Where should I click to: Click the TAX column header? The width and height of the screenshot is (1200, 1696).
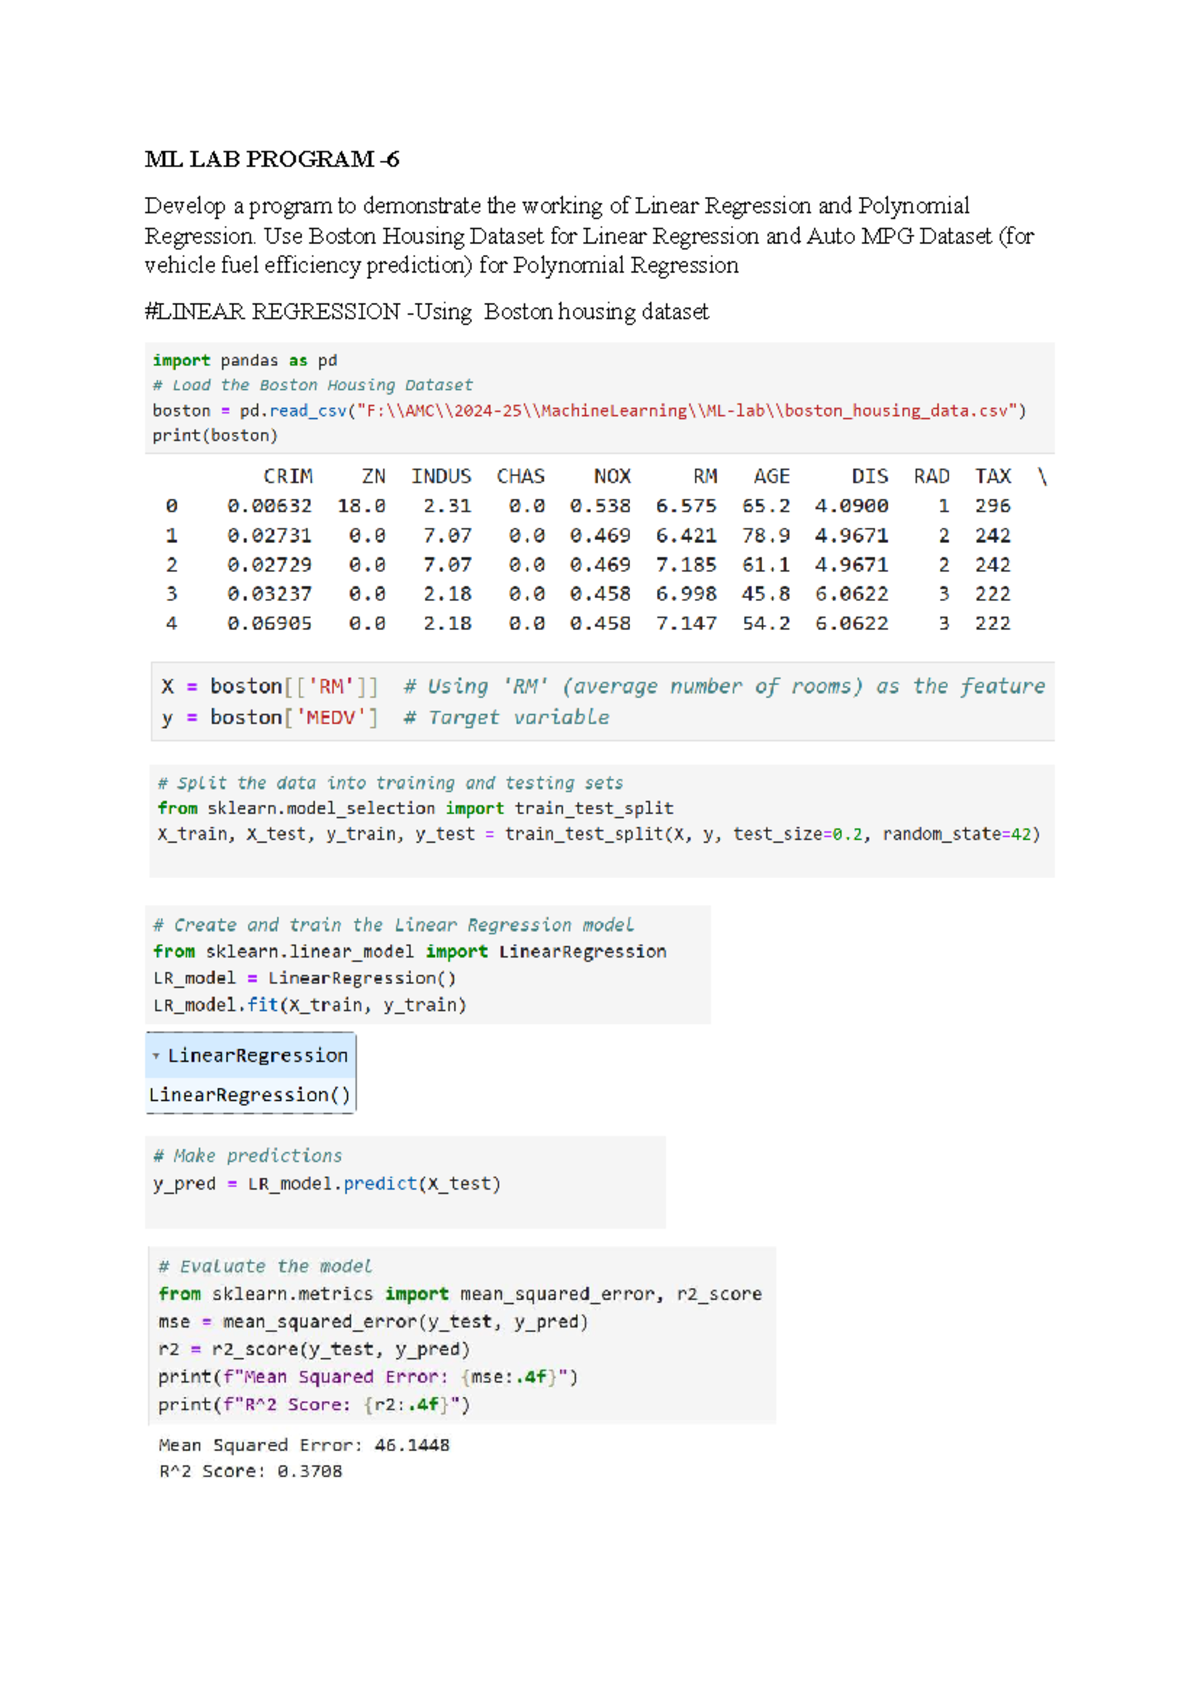(993, 477)
